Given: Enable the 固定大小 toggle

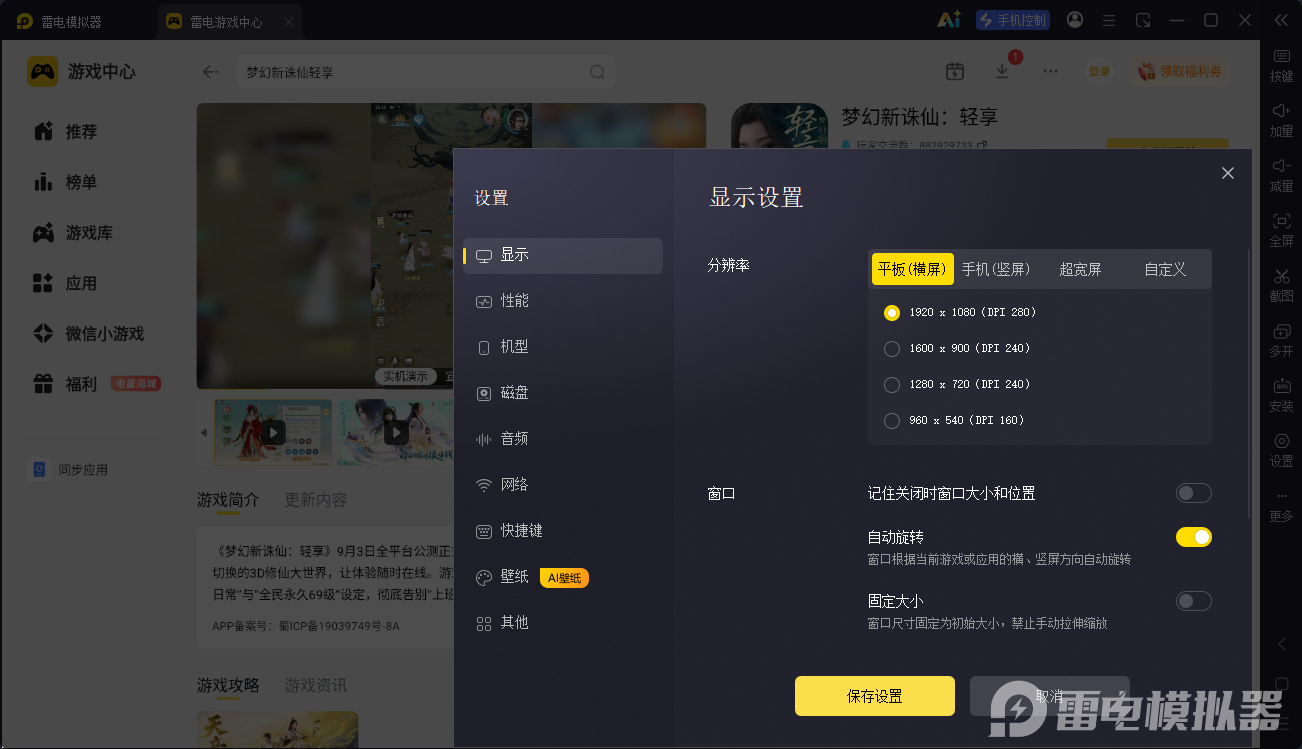Looking at the screenshot, I should [1194, 601].
